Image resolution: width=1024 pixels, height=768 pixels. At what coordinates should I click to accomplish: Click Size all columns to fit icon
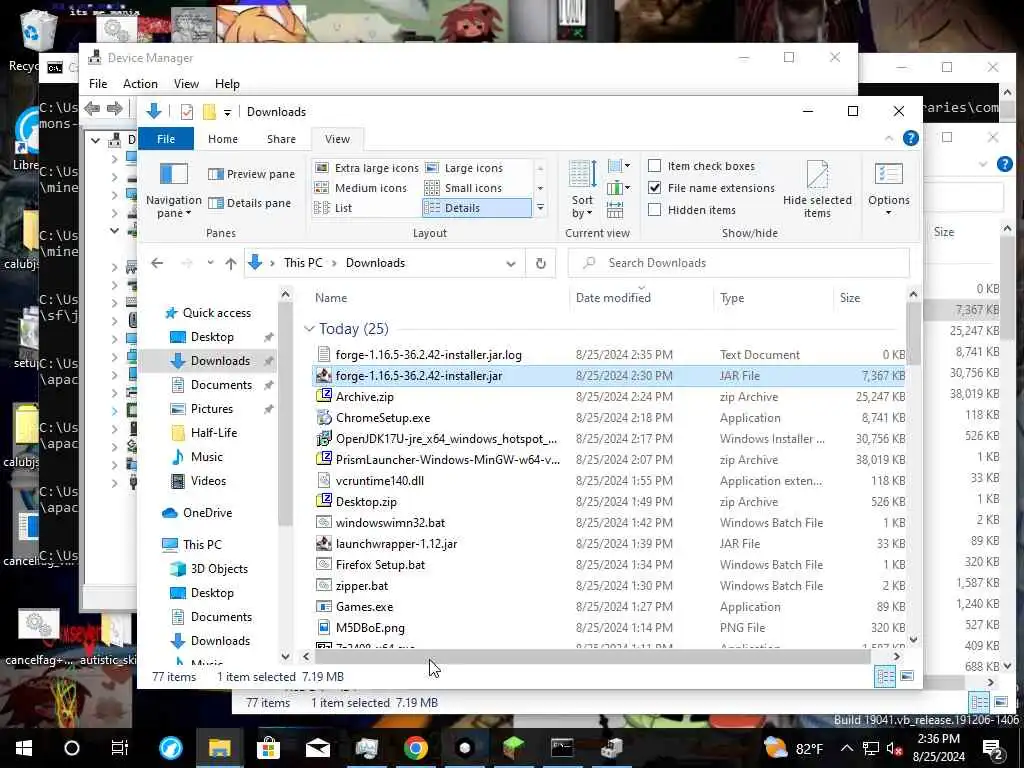point(615,210)
